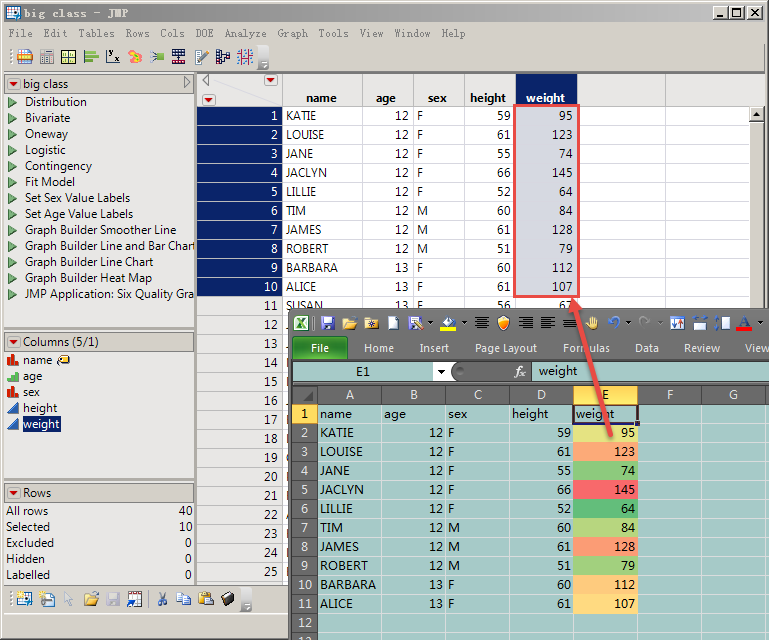Click the green File button in Excel
Viewport: 769px width, 640px height.
click(319, 348)
